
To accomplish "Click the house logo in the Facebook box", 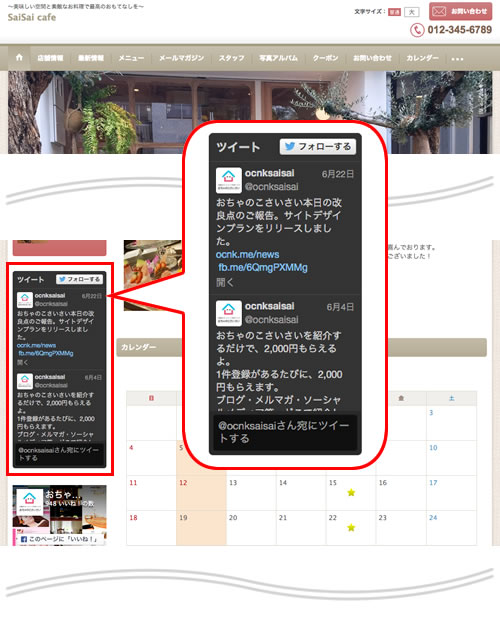I will click(29, 501).
